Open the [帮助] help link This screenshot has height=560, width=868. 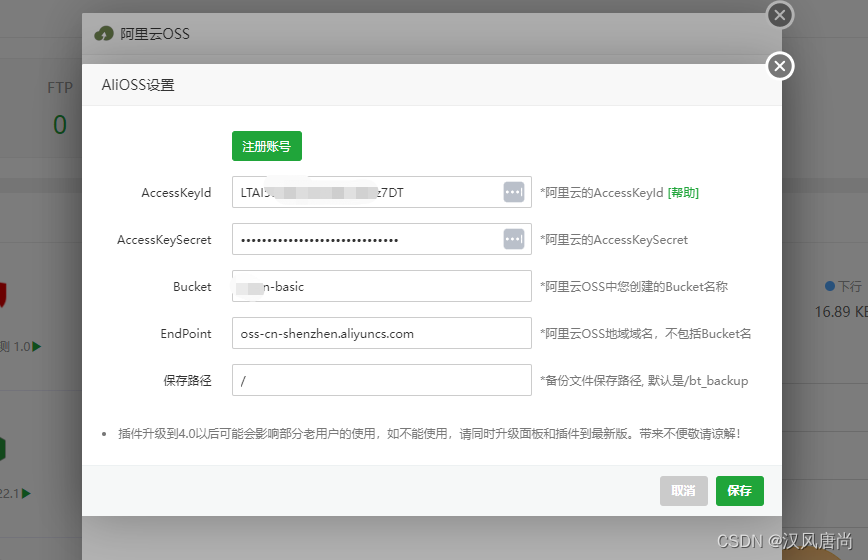[683, 193]
